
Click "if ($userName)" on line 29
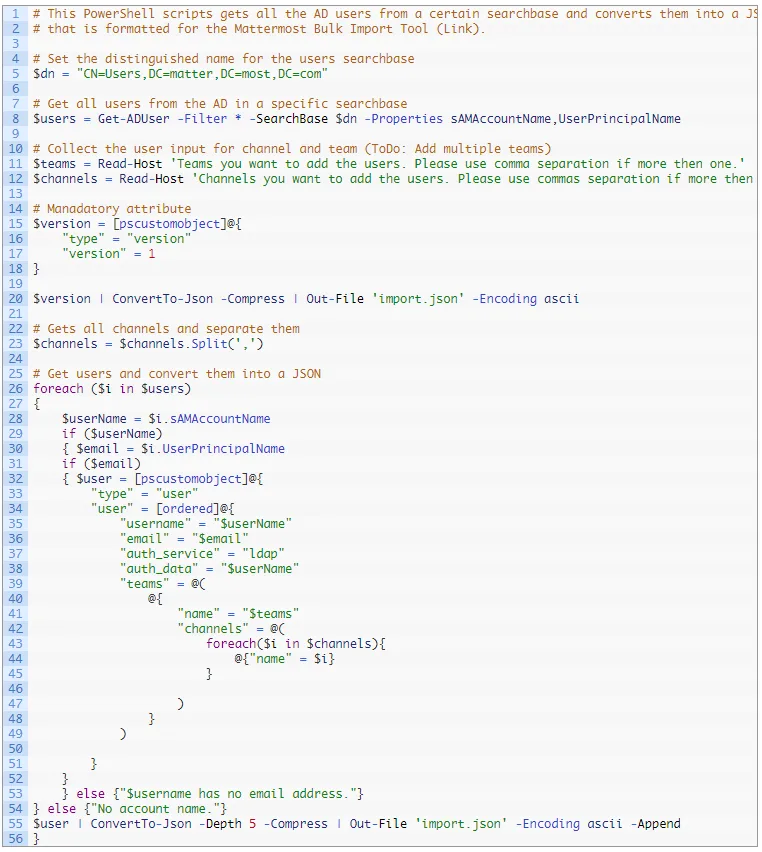[112, 434]
